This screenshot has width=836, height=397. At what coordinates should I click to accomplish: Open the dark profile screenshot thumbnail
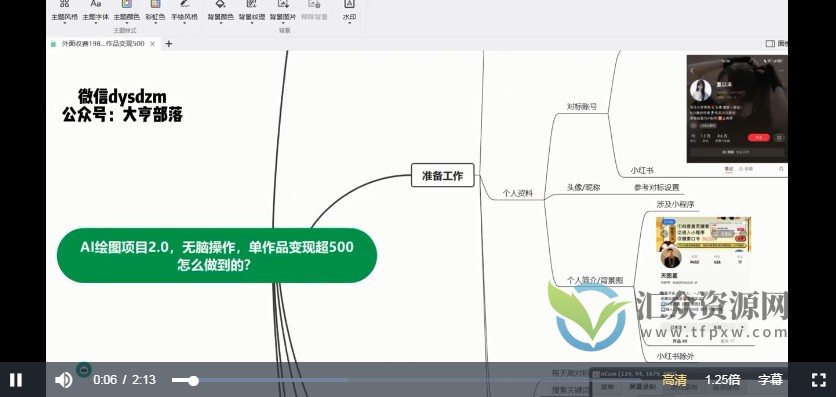pos(737,108)
